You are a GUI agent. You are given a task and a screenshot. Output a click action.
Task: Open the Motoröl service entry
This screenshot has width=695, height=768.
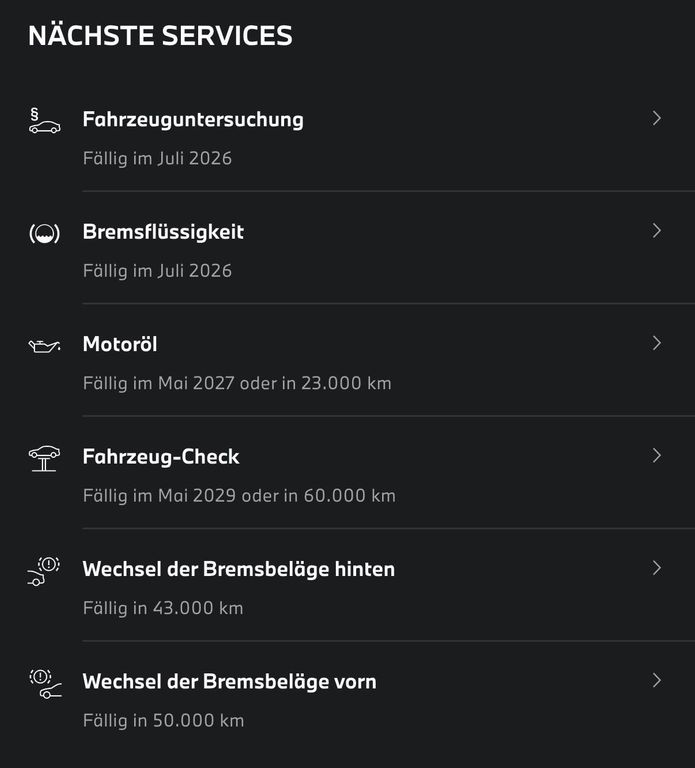[x=120, y=344]
